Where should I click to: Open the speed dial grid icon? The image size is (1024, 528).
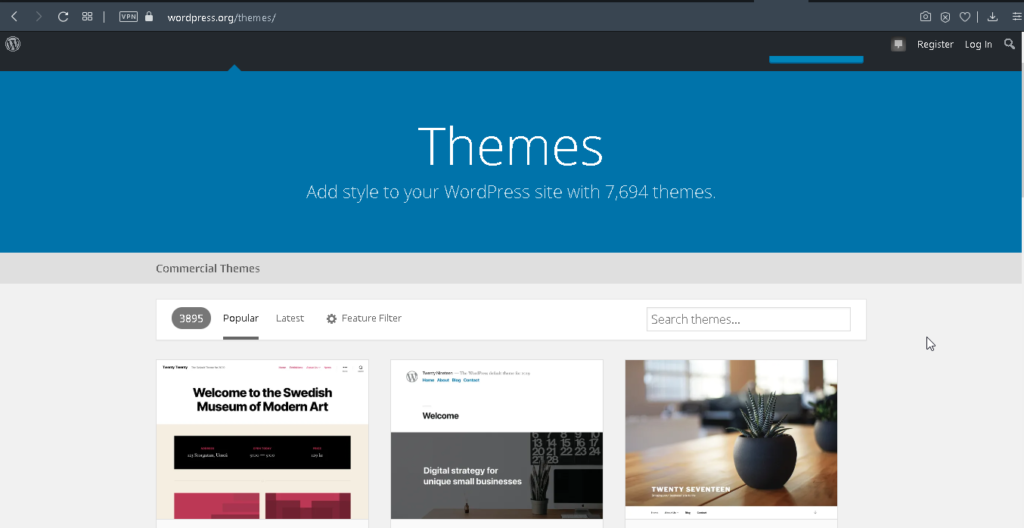(87, 17)
